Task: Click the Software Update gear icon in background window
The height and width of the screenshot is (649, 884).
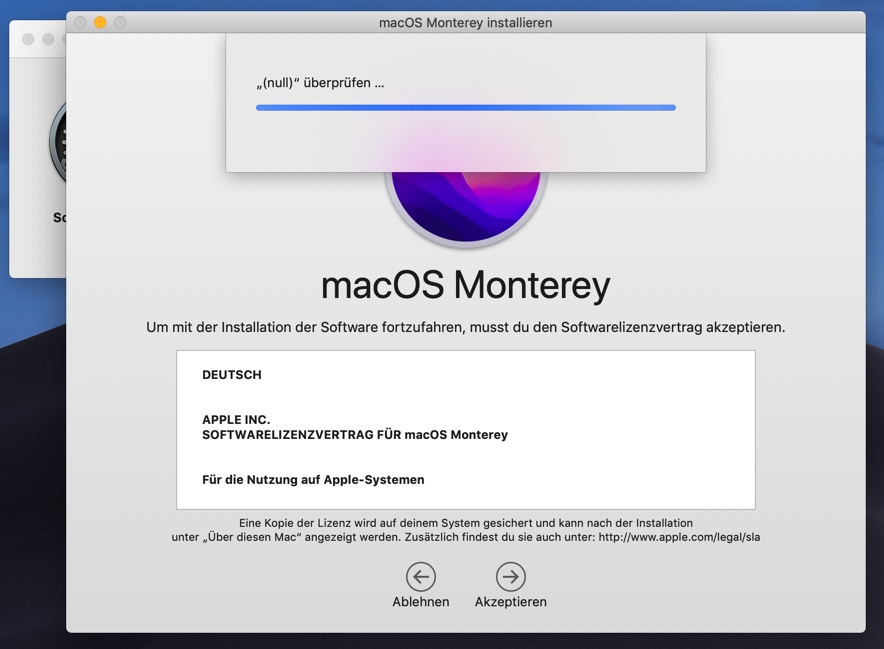Action: click(58, 143)
